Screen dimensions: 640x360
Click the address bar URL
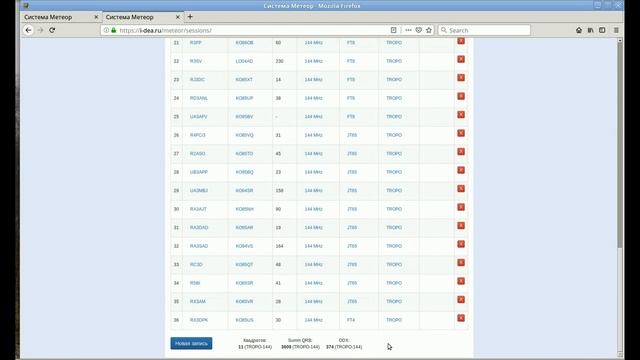point(165,30)
